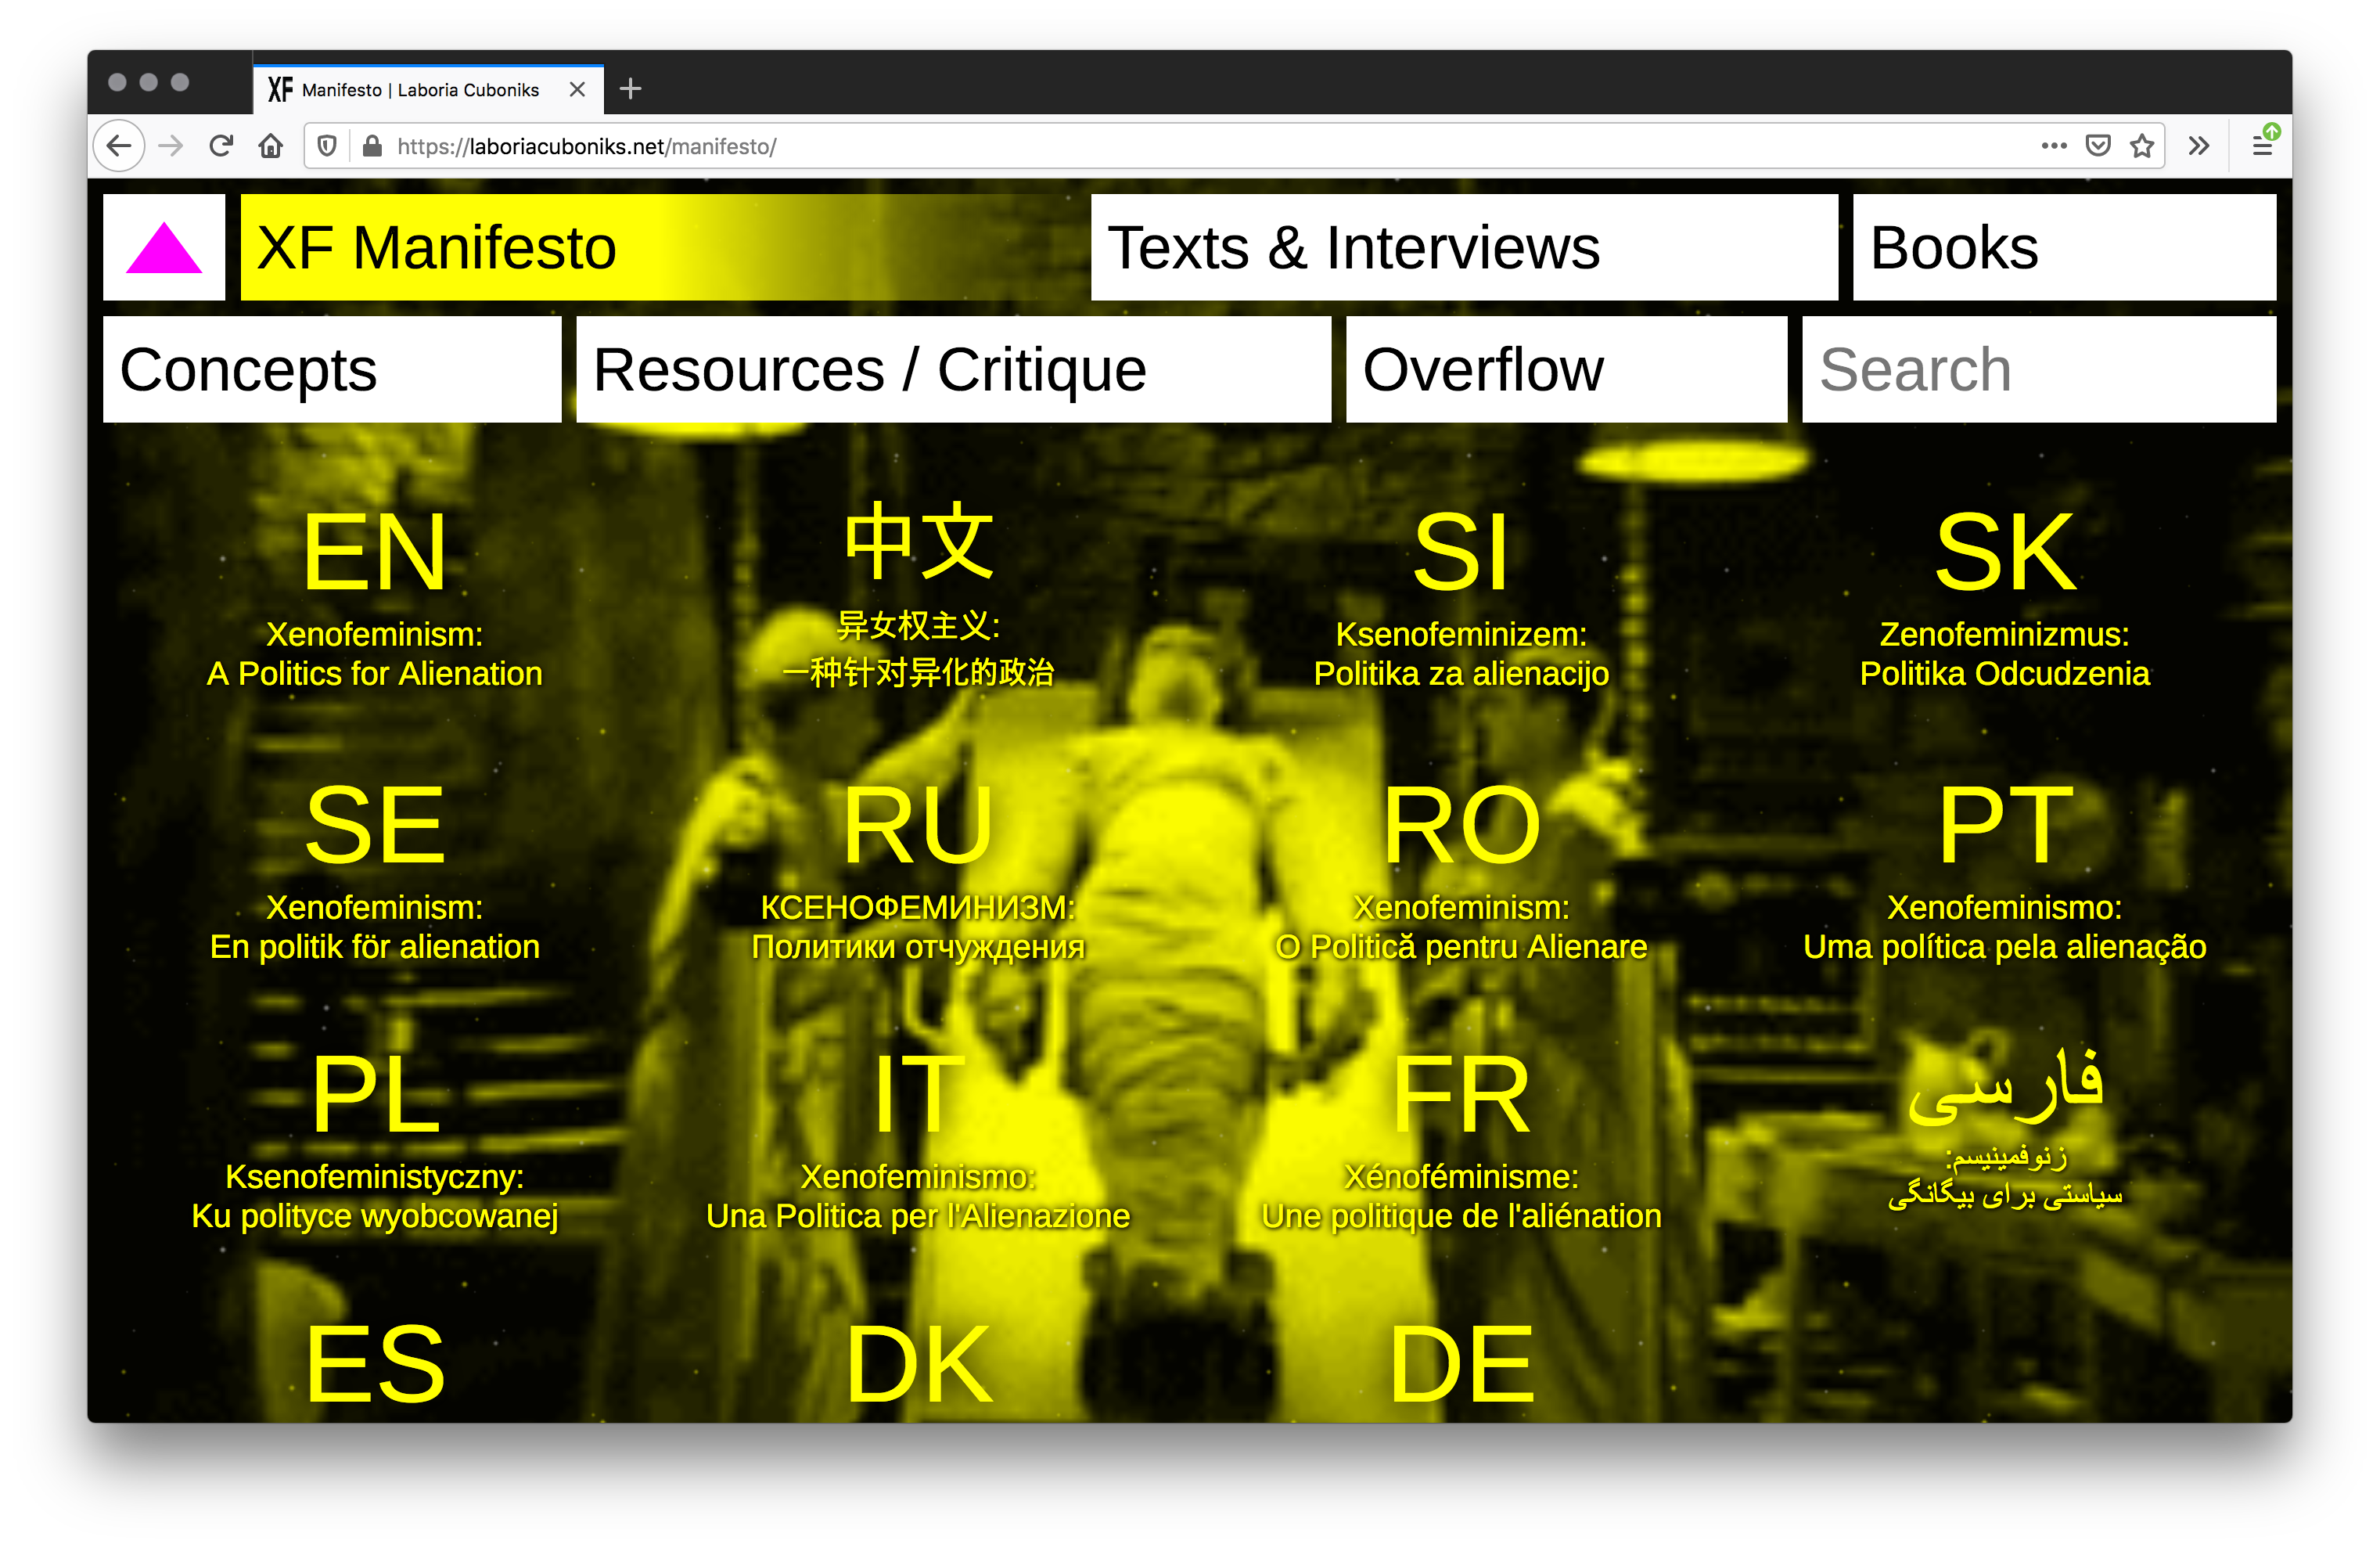Close the Manifesto tab
The height and width of the screenshot is (1548, 2380).
pos(577,89)
